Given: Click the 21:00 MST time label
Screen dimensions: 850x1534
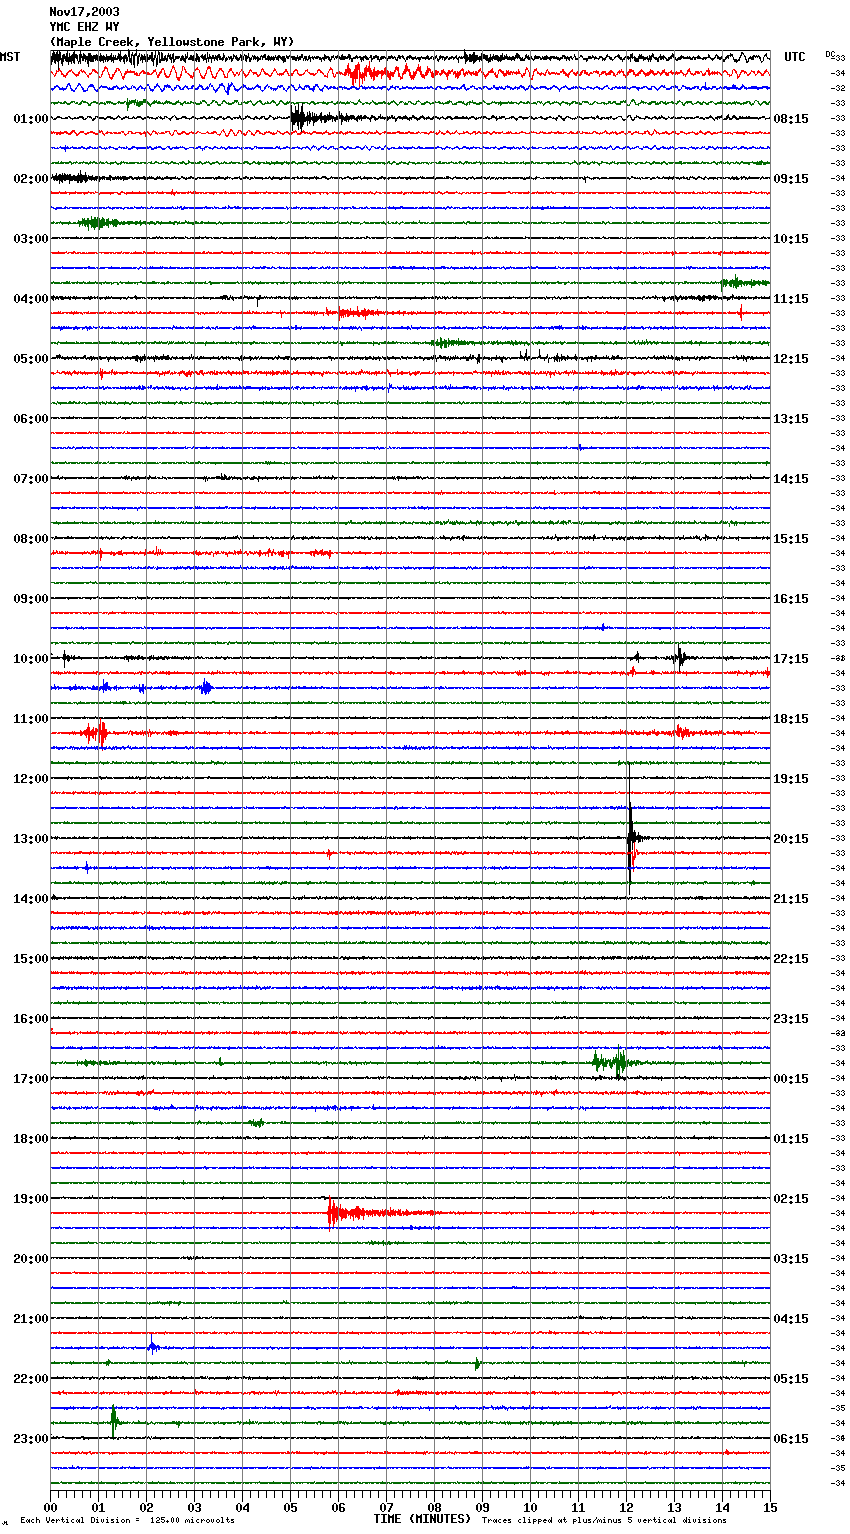Looking at the screenshot, I should click(31, 1319).
